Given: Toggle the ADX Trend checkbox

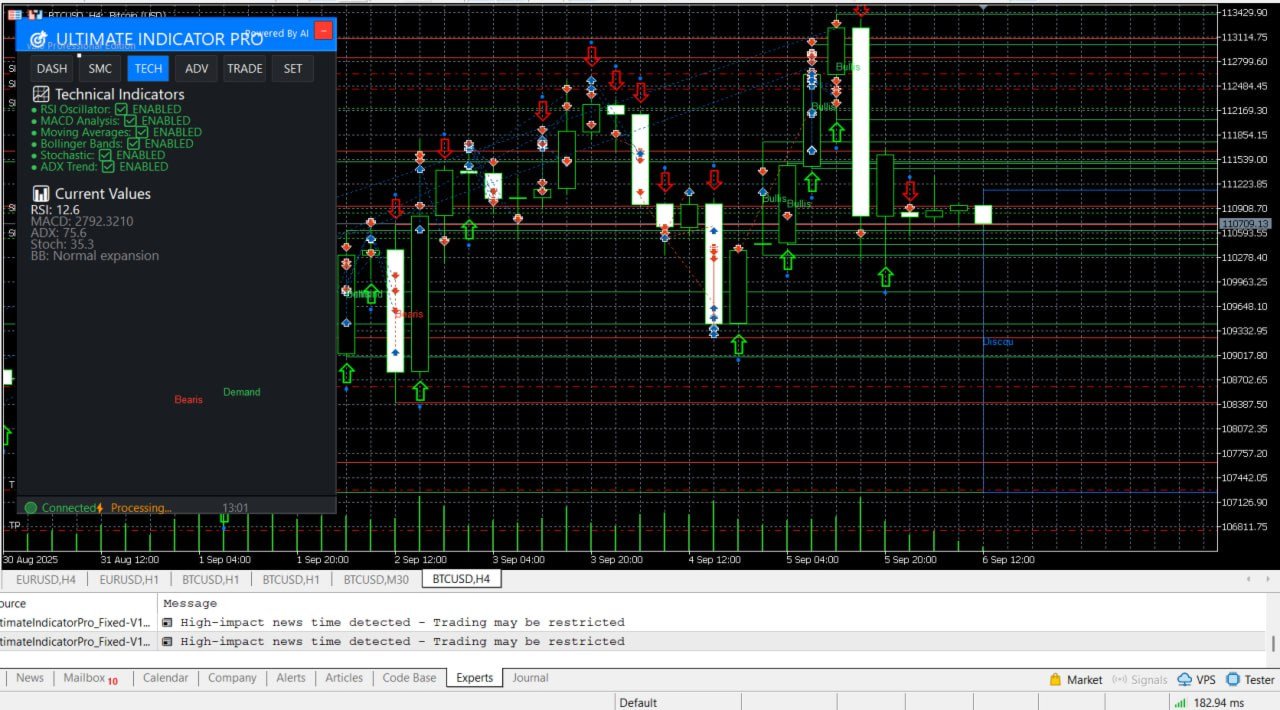Looking at the screenshot, I should coord(108,167).
